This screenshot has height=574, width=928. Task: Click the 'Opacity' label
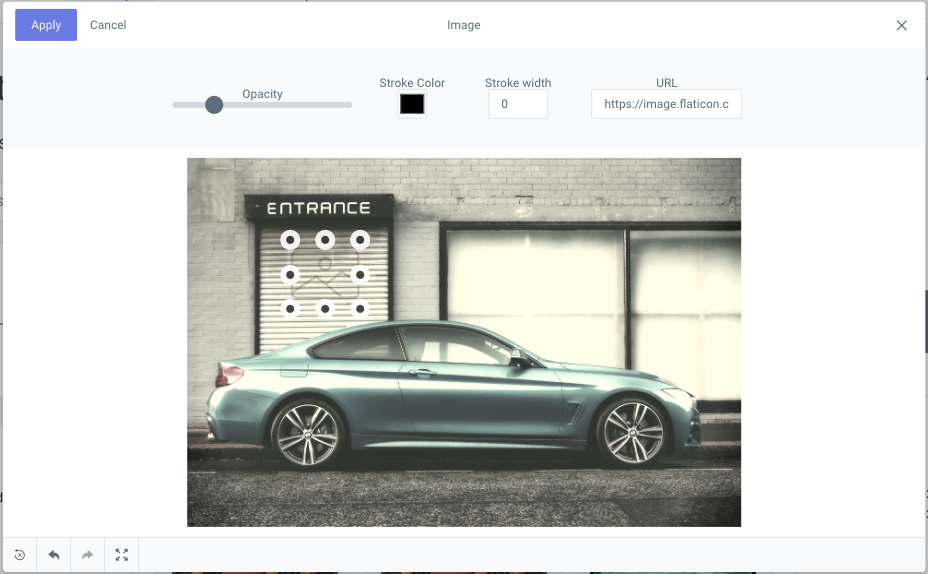(262, 94)
